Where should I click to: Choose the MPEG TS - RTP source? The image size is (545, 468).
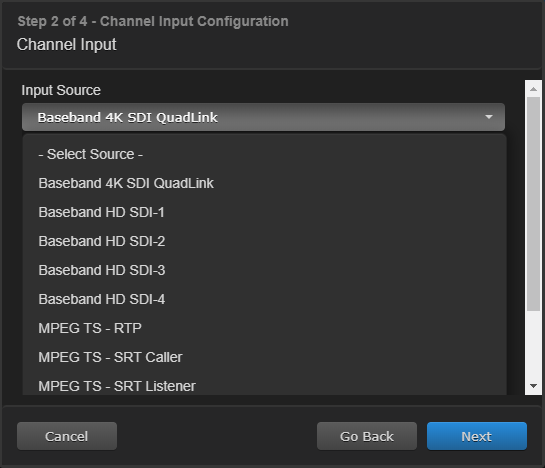tap(265, 328)
